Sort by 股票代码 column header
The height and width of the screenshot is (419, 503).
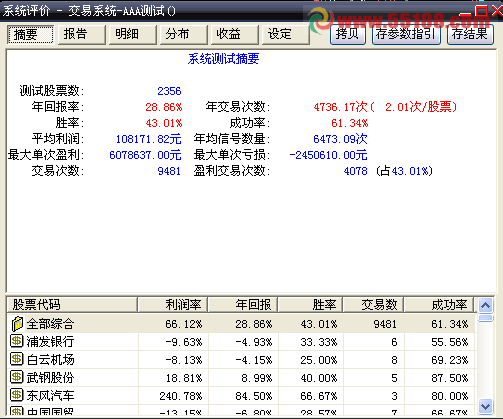coord(72,305)
